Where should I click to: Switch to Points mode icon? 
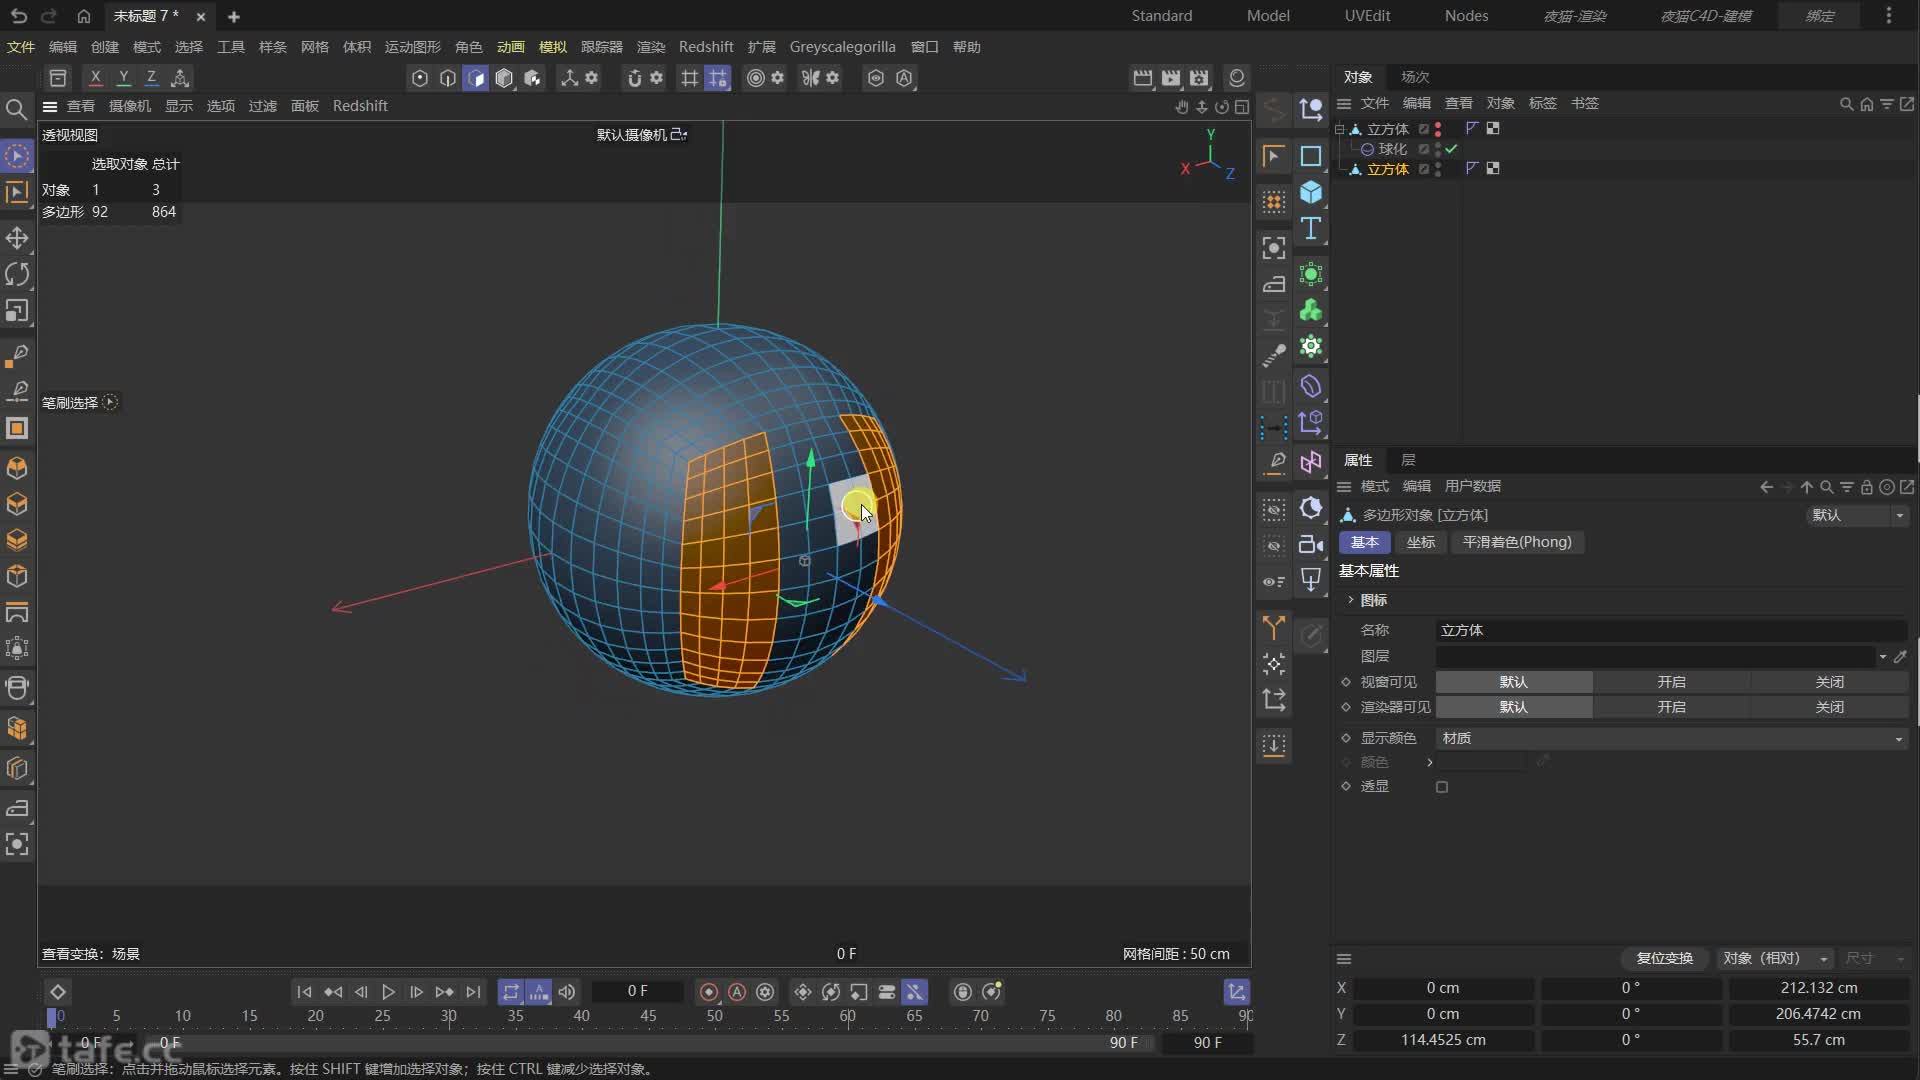(420, 78)
